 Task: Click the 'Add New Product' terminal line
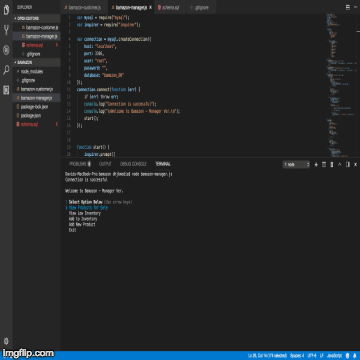click(x=82, y=225)
